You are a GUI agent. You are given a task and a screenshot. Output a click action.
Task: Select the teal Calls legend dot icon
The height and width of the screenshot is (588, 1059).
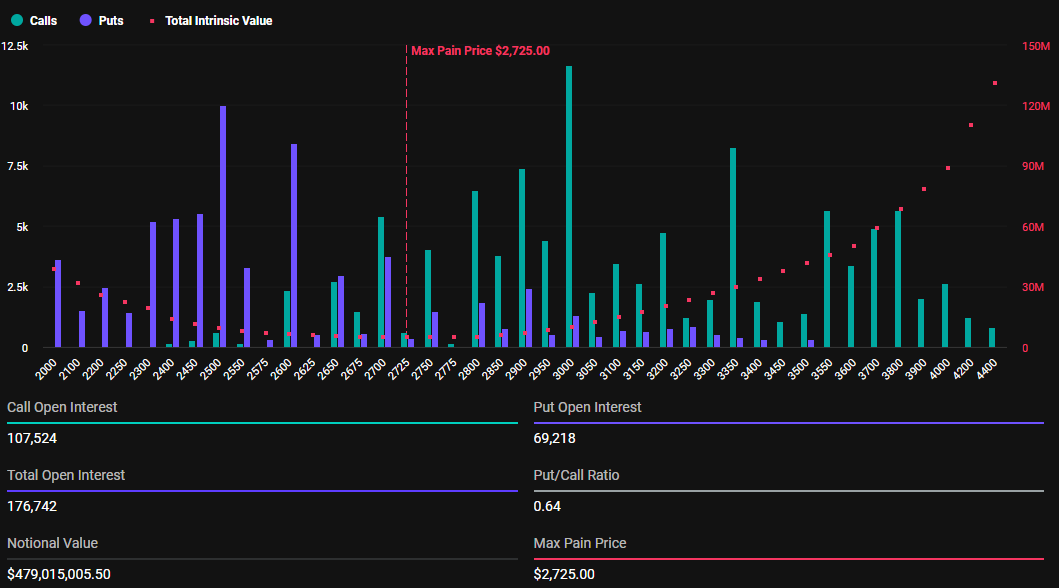click(16, 20)
